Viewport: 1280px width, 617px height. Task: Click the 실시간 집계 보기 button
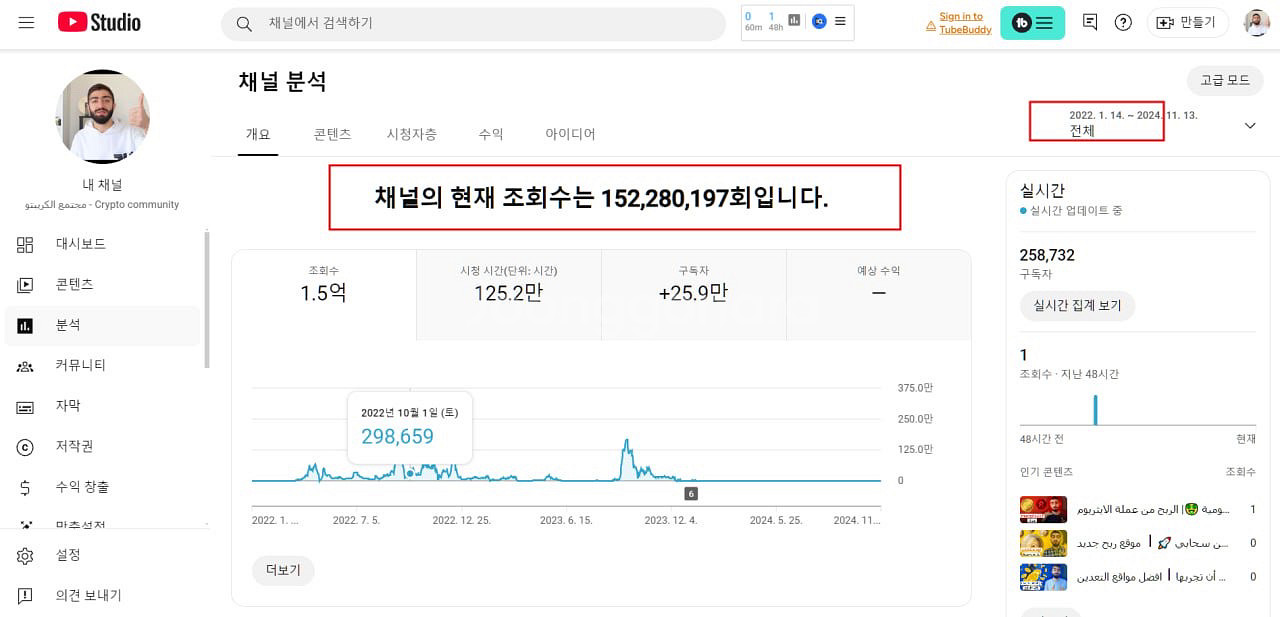click(x=1077, y=306)
